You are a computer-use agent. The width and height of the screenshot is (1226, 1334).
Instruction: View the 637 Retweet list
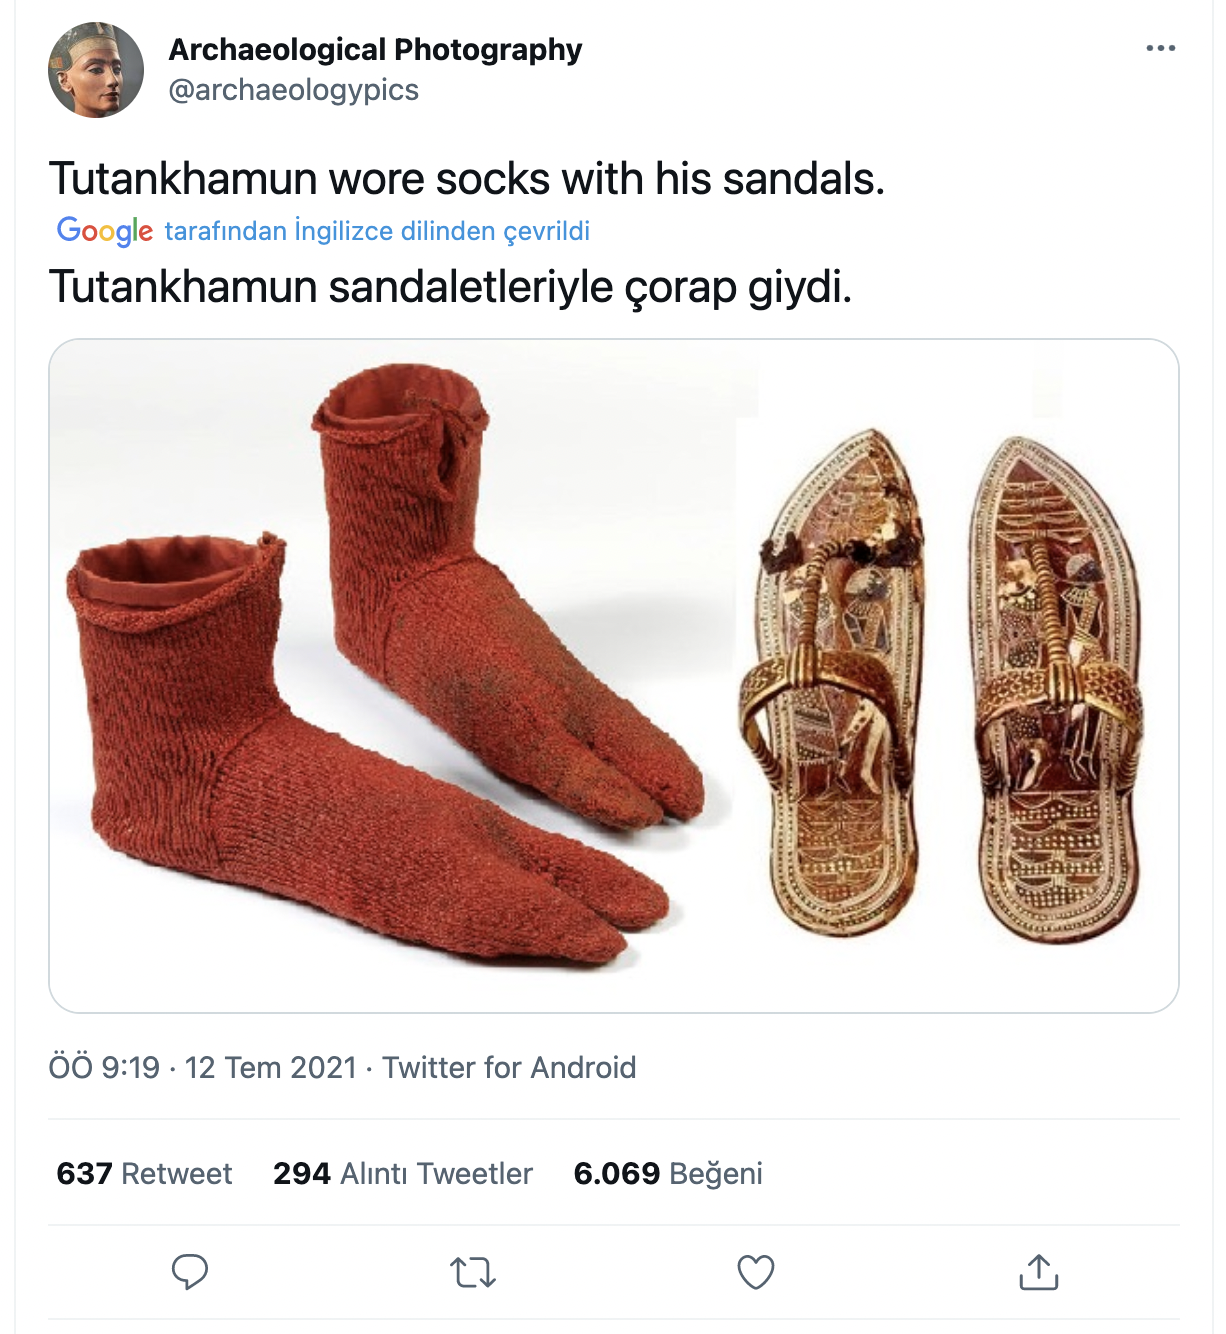tap(144, 1173)
